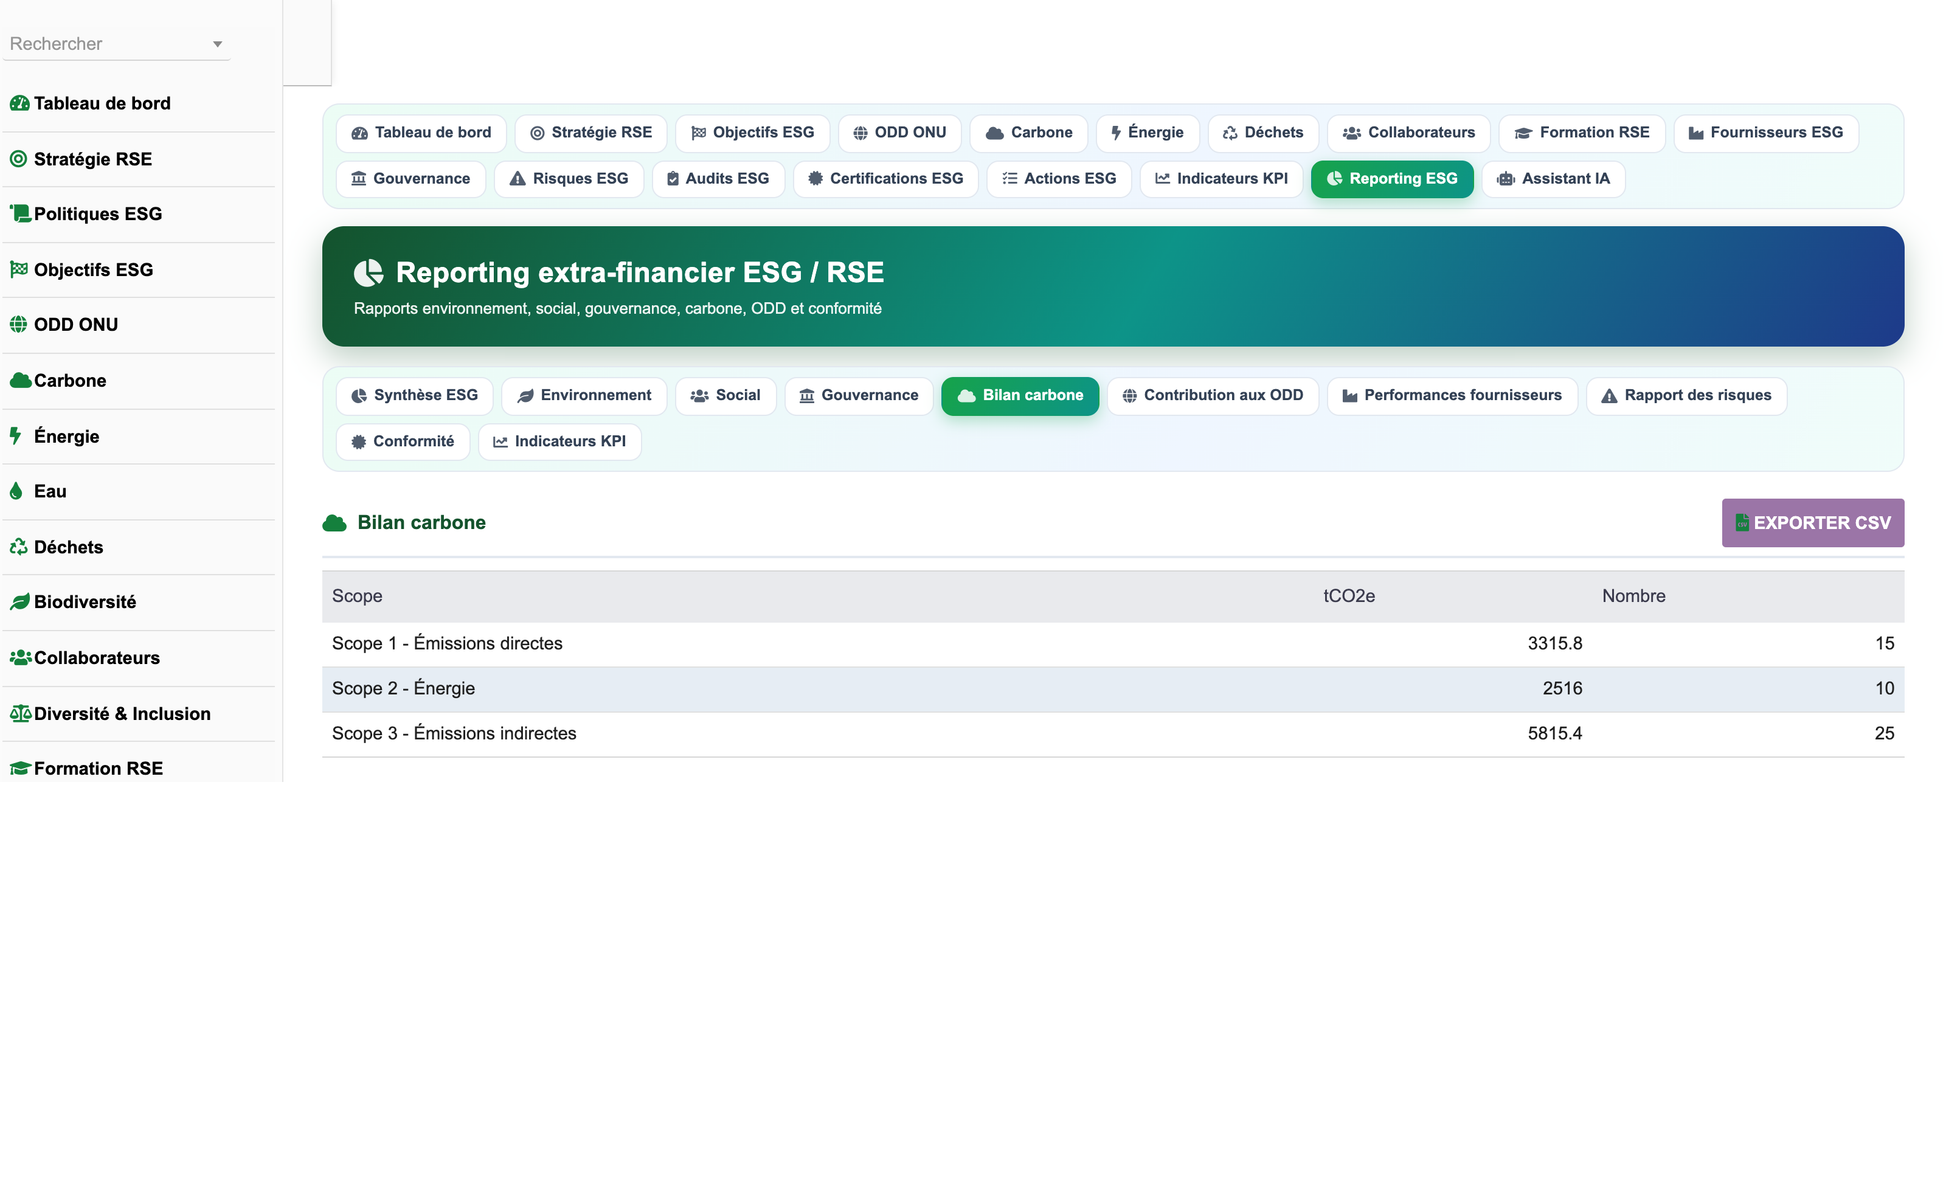Open Contribution aux ODD tab
Image resolution: width=1946 pixels, height=1204 pixels.
click(1213, 396)
